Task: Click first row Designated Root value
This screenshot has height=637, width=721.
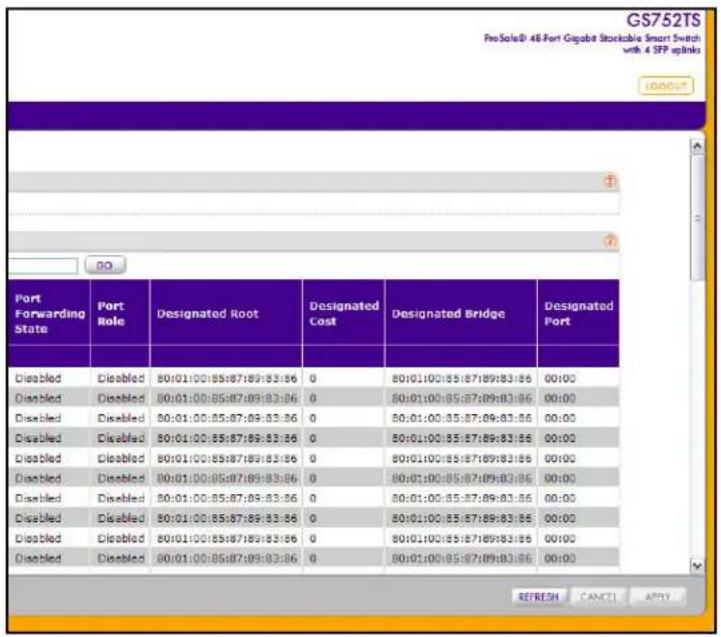Action: click(227, 379)
